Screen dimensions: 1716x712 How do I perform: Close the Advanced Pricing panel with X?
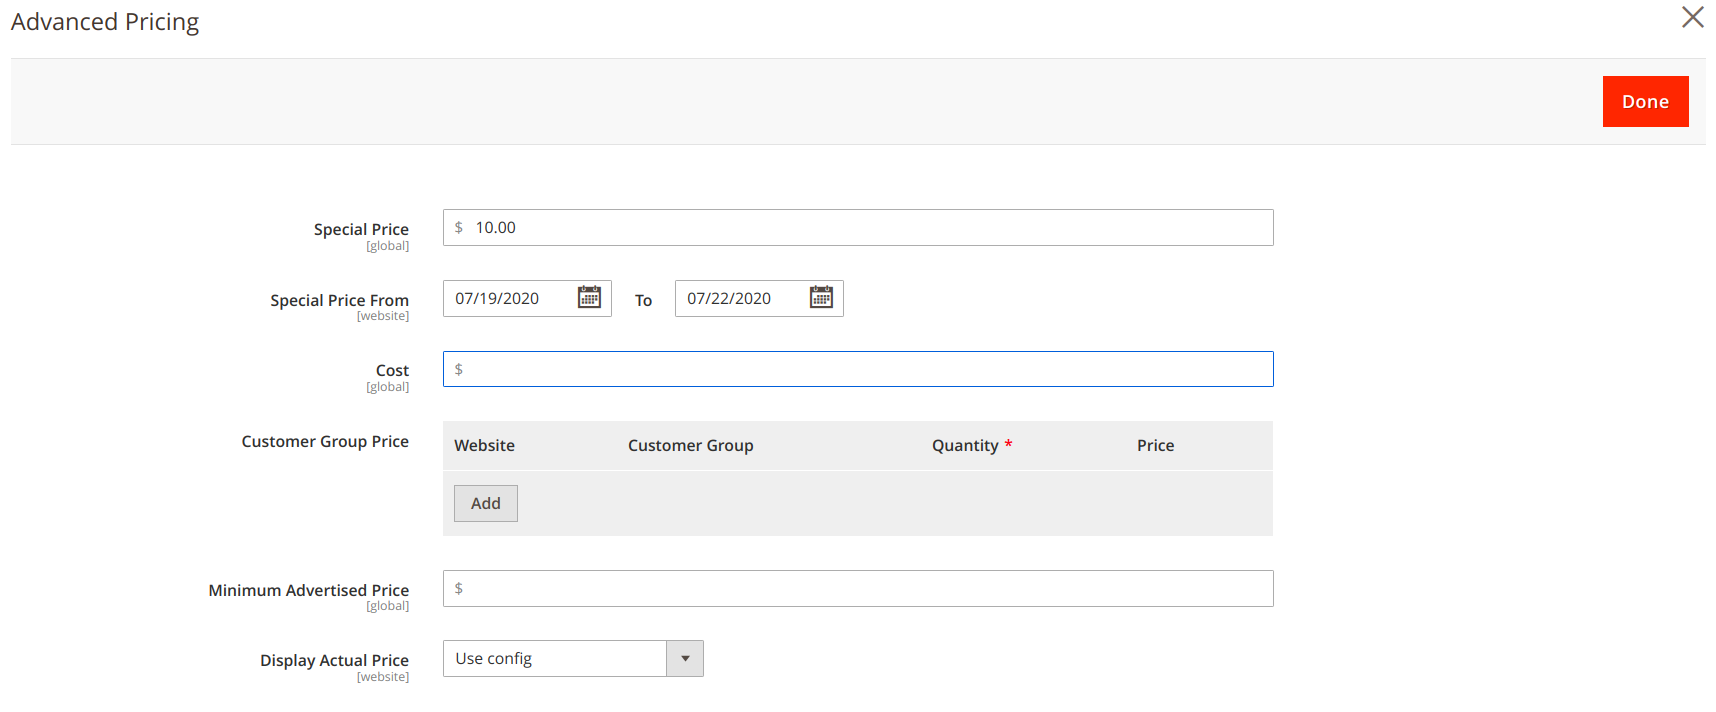[1692, 18]
